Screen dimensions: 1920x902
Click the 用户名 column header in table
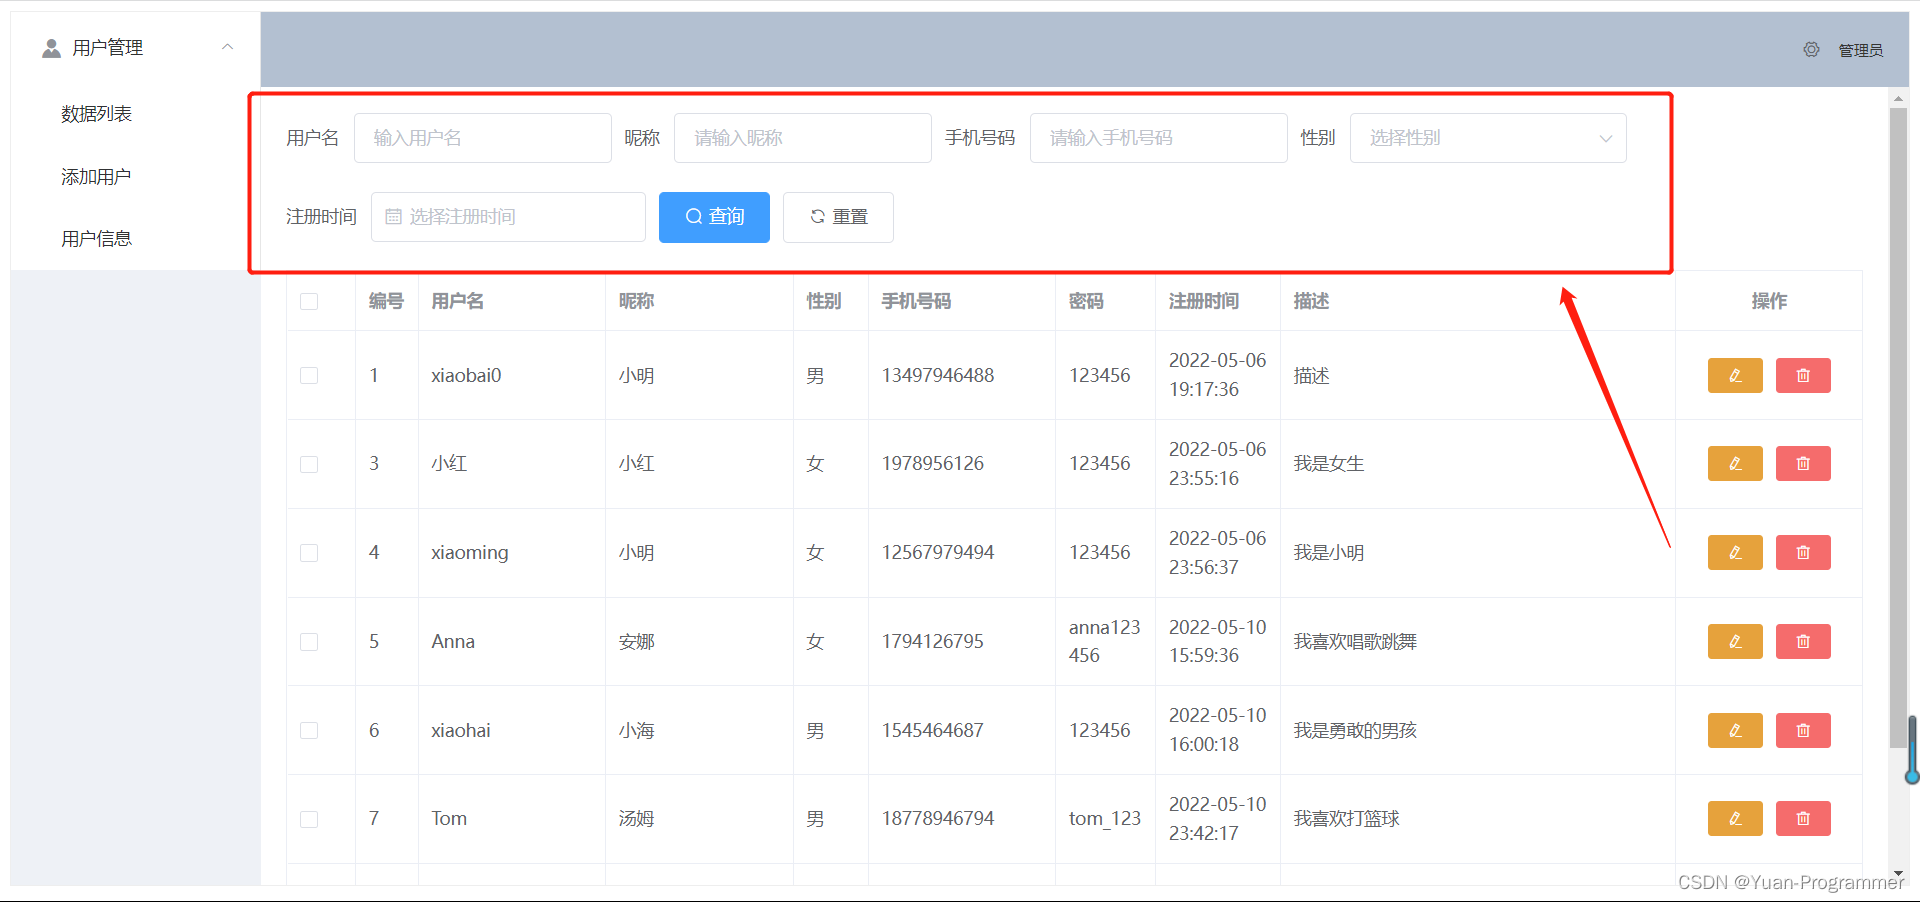458,301
